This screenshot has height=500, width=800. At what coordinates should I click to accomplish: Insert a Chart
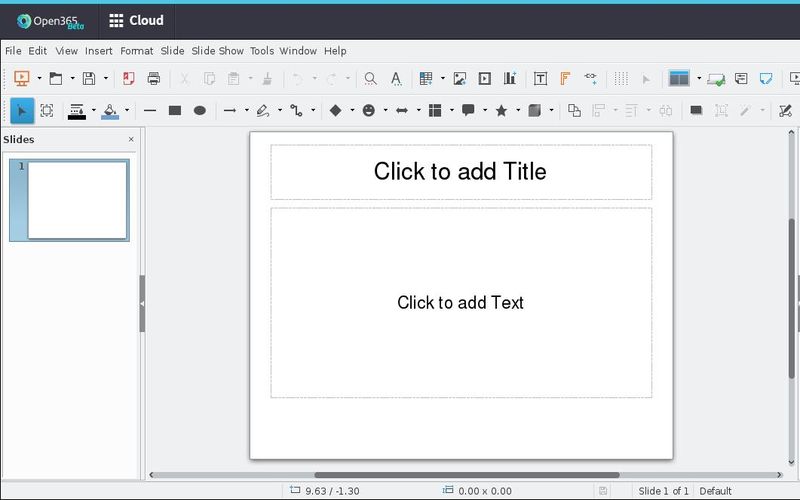point(510,79)
